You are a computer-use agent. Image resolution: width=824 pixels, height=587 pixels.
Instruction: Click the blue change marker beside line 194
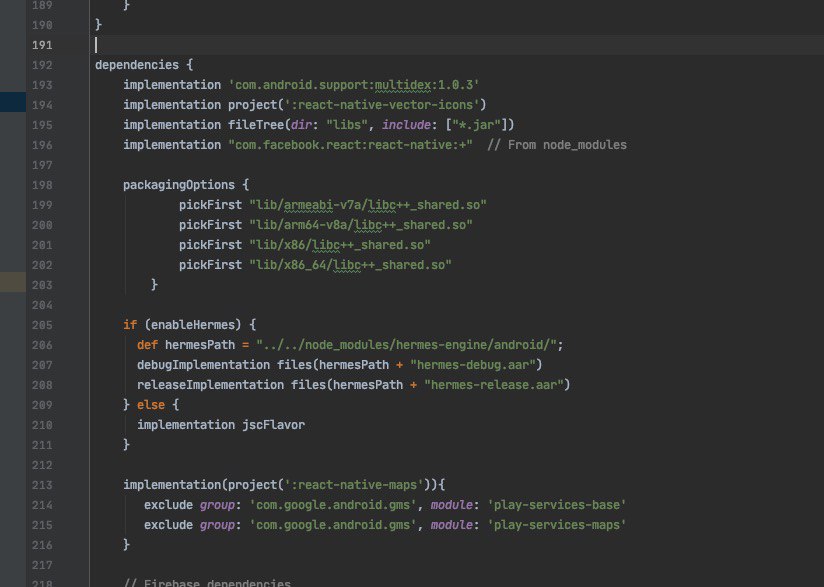click(x=13, y=102)
